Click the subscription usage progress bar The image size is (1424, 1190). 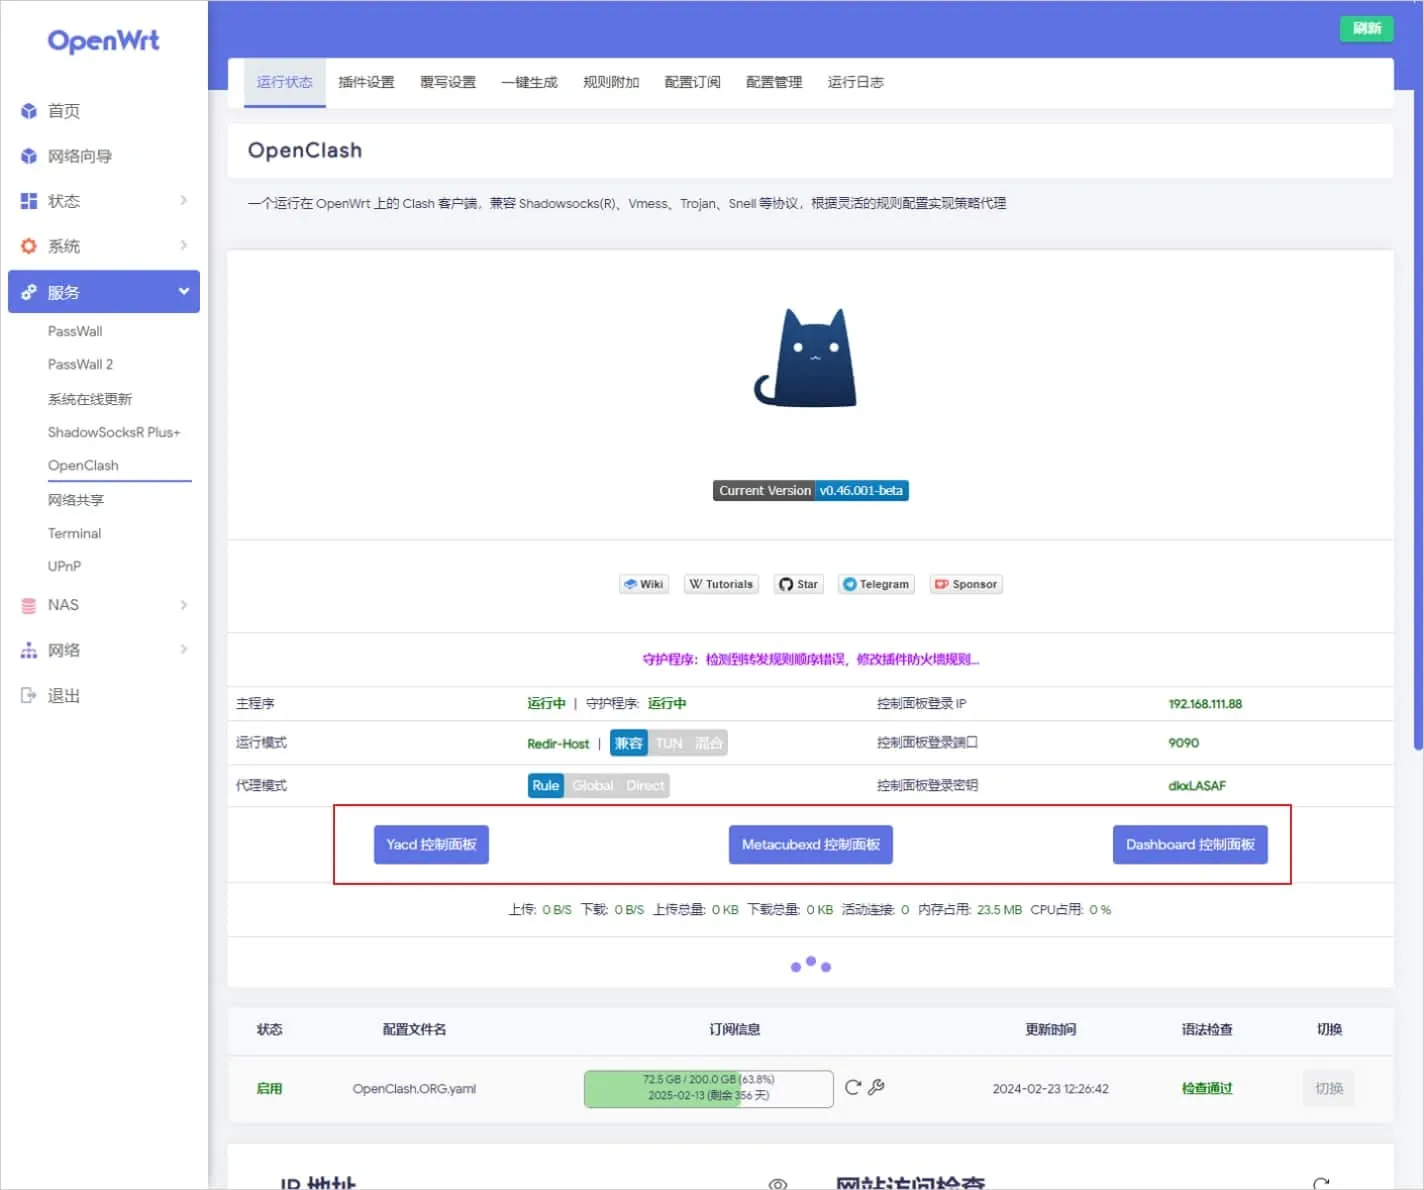coord(708,1088)
